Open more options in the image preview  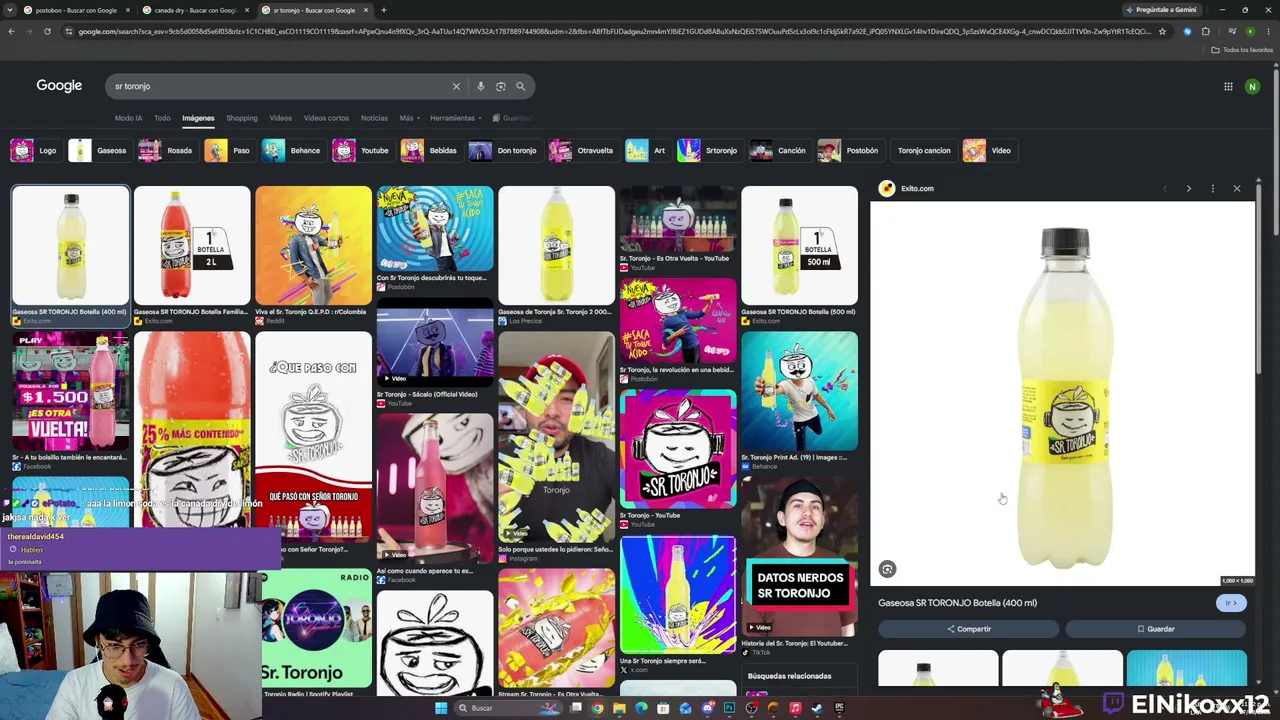coord(1212,188)
